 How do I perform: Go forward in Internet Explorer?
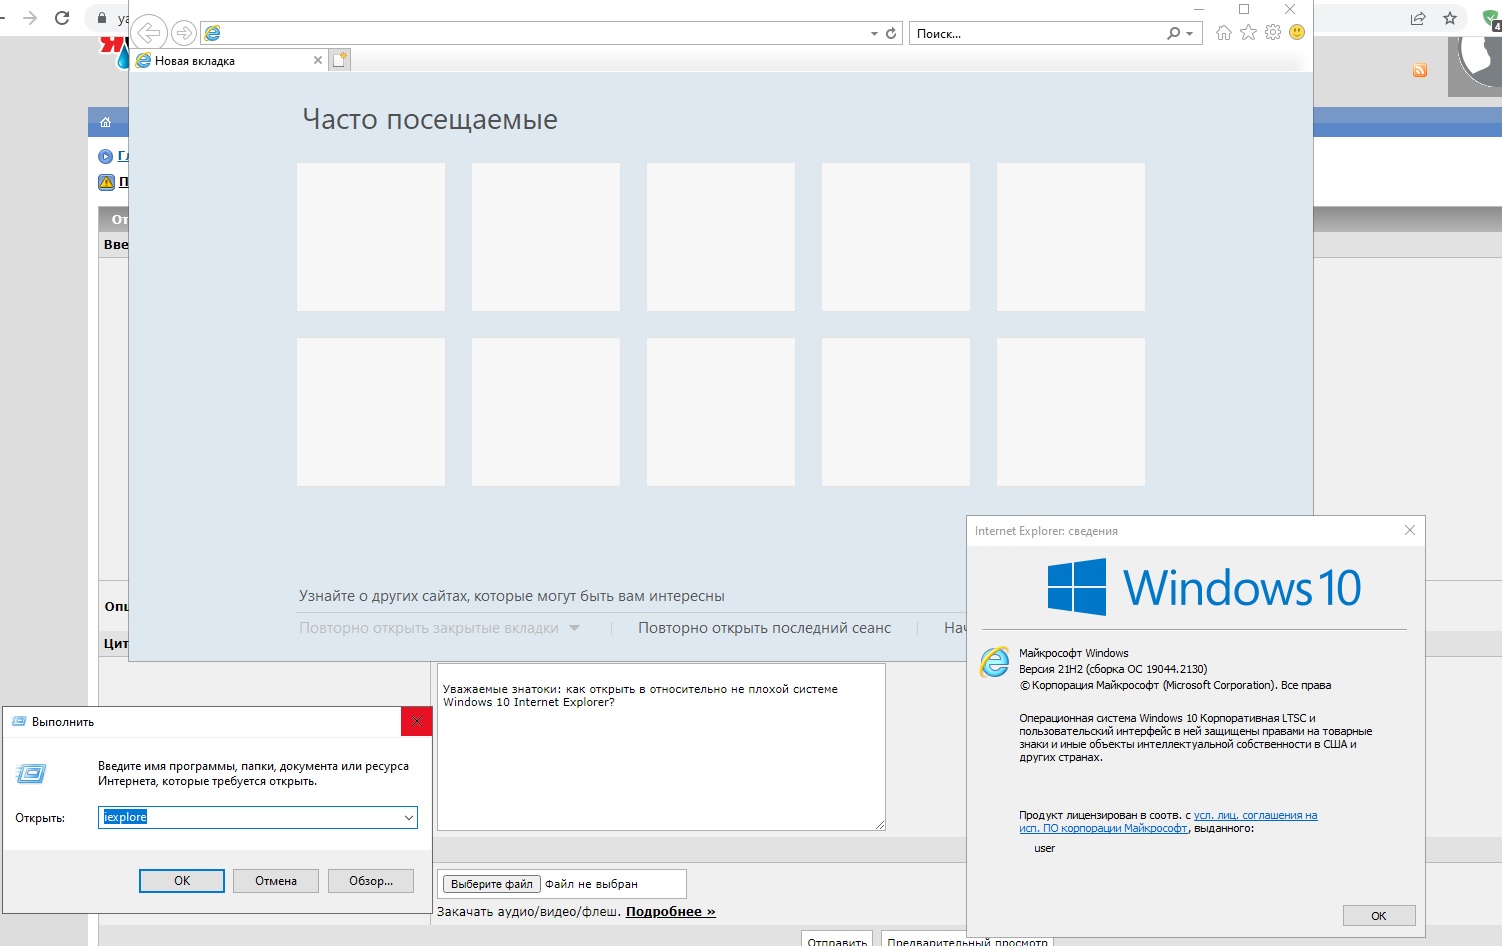(x=184, y=33)
